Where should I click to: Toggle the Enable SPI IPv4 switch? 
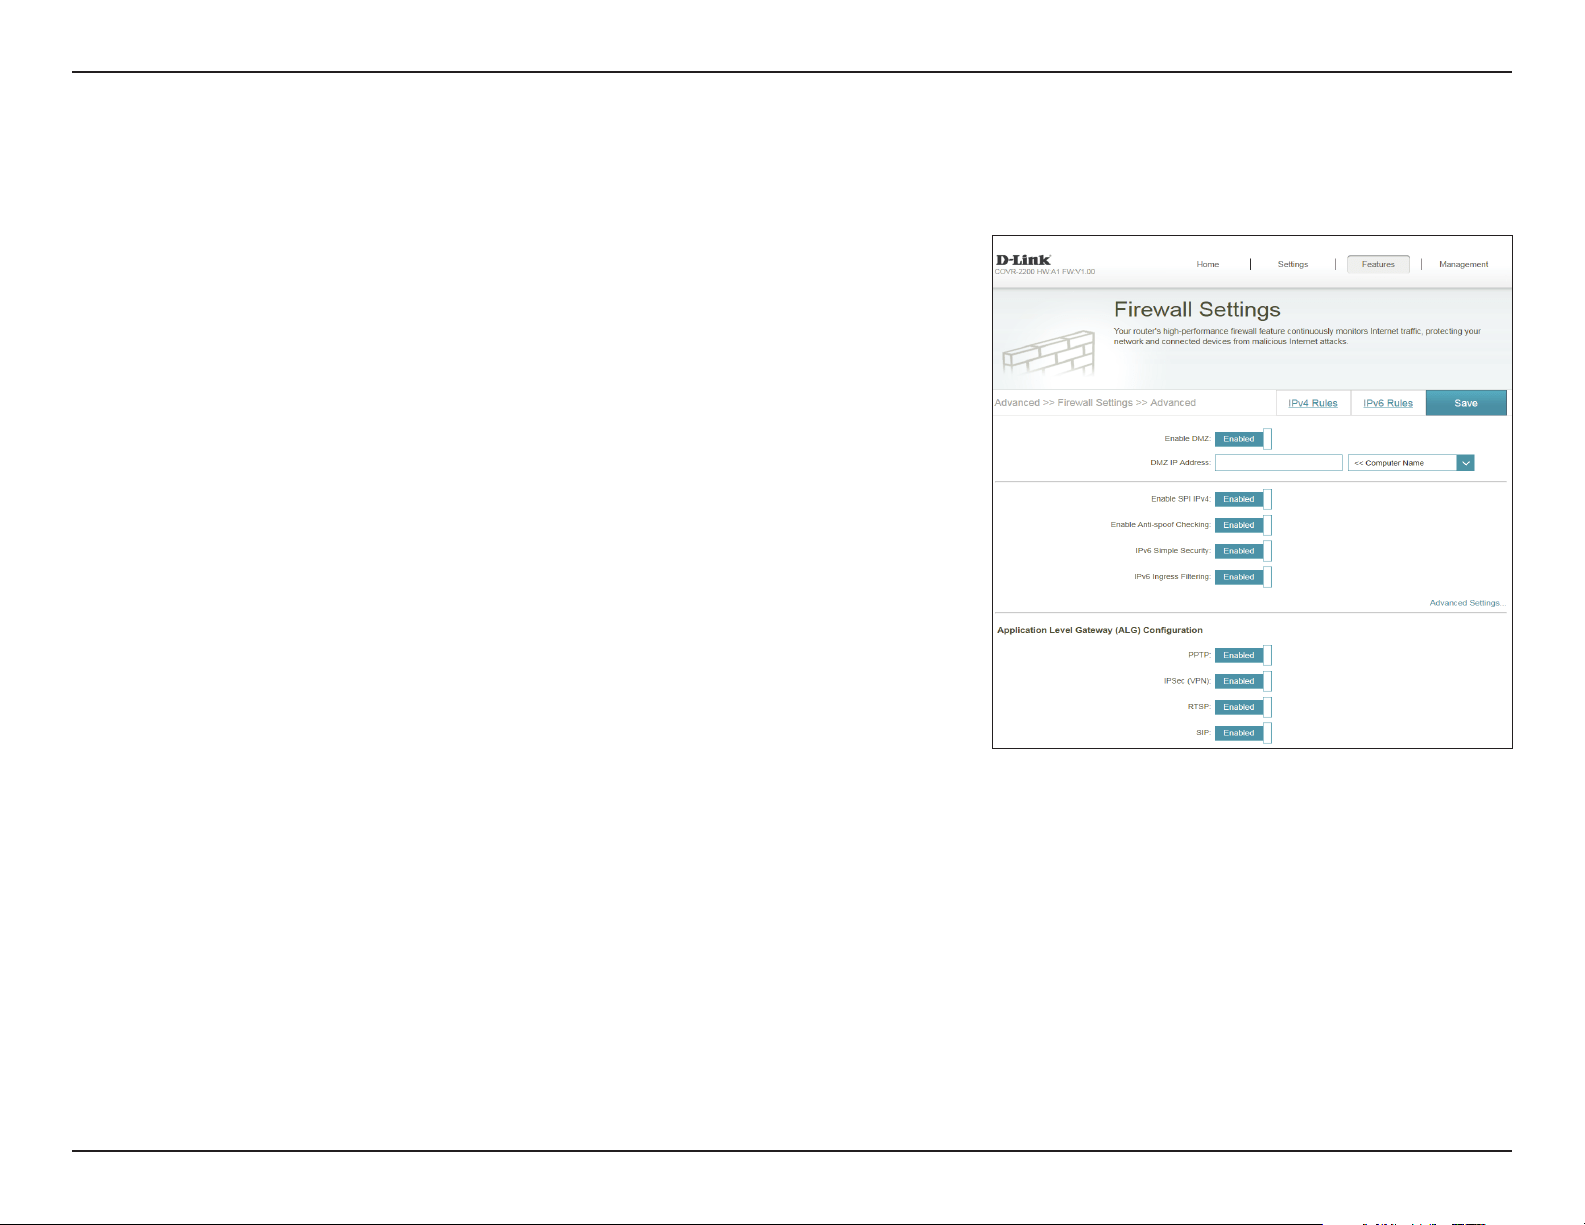[1243, 499]
